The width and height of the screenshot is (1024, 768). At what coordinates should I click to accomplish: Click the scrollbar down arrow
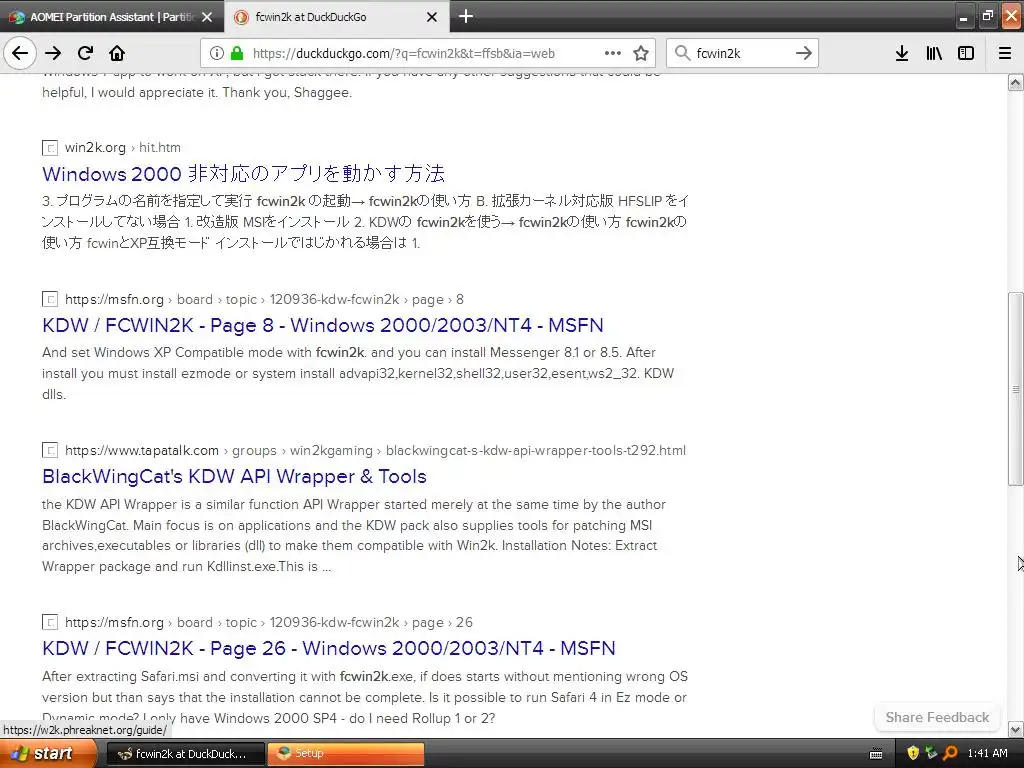pos(1016,729)
